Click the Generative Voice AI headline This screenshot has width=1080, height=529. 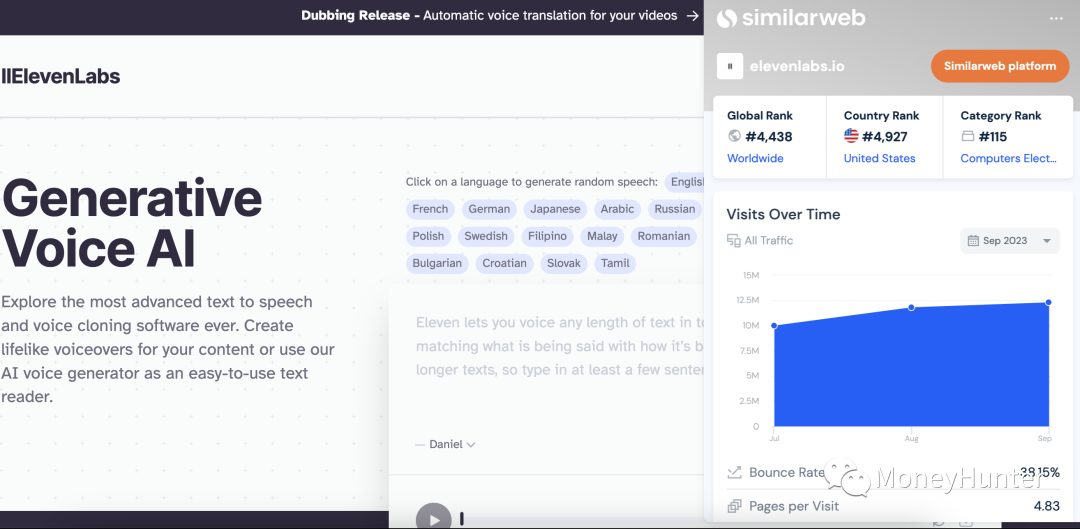pyautogui.click(x=132, y=222)
